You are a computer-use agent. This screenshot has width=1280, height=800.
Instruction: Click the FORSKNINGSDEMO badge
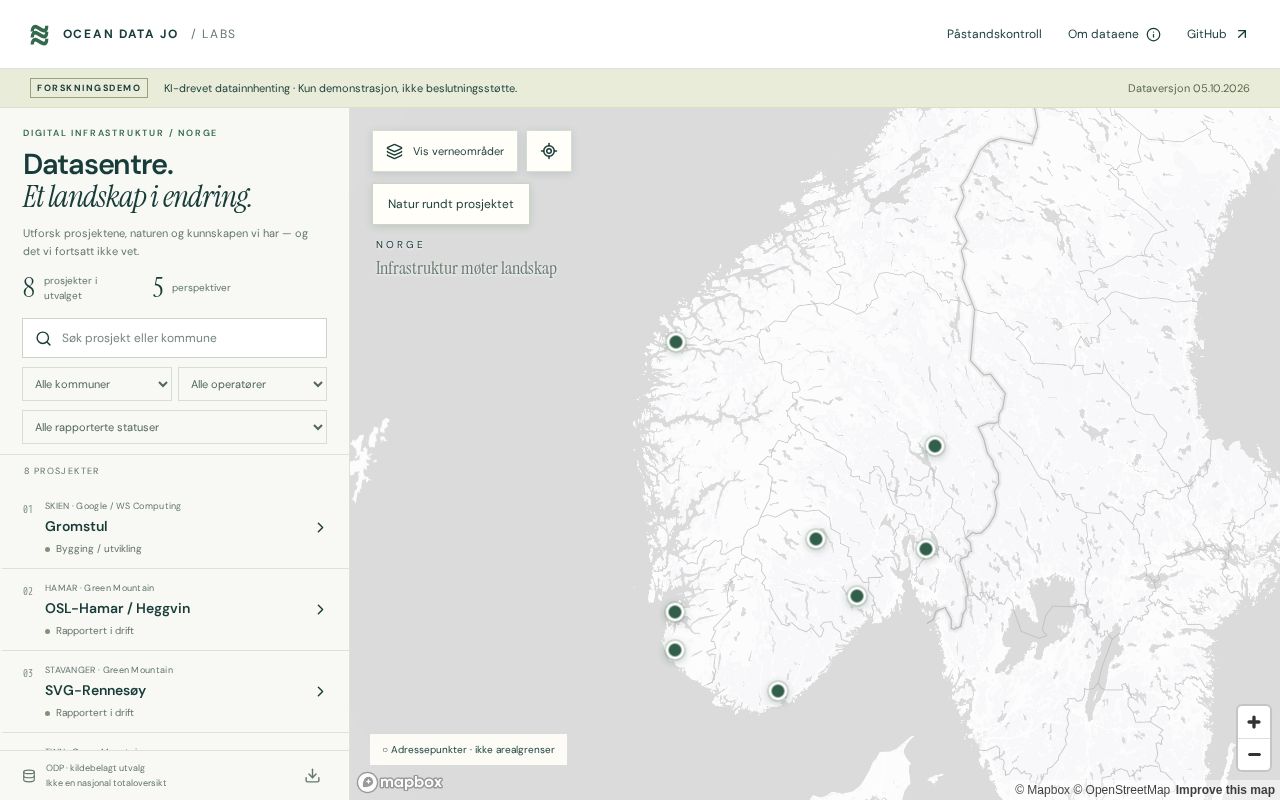[89, 88]
